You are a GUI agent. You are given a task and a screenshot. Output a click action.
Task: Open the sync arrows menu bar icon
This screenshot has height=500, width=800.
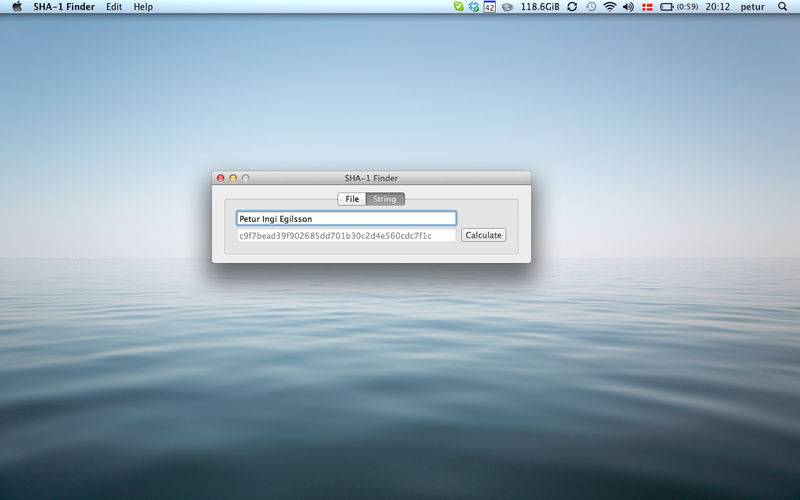tap(572, 7)
